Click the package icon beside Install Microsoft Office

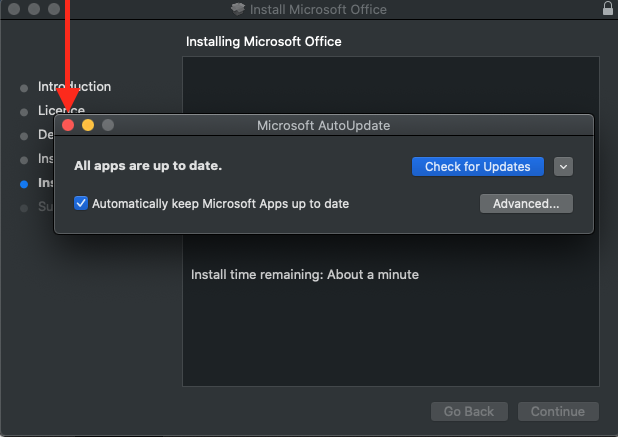[236, 10]
